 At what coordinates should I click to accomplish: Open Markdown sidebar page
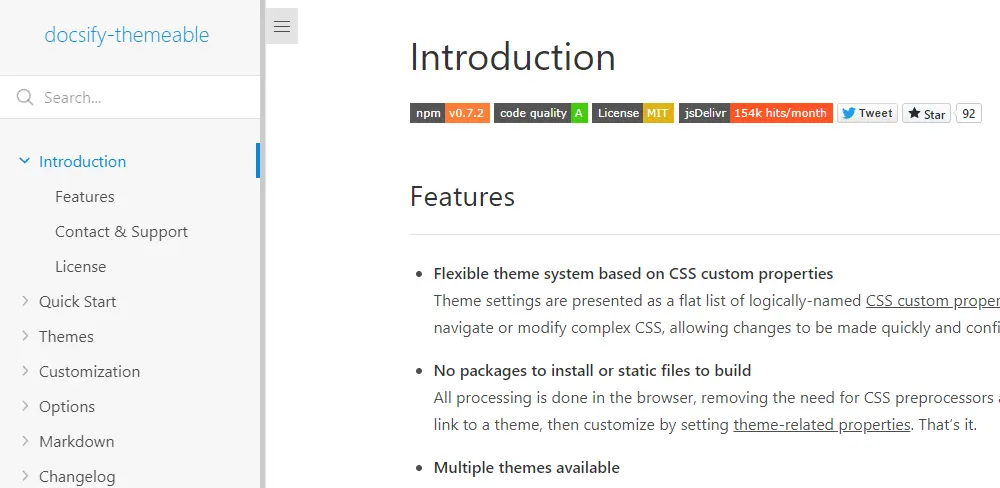click(x=77, y=441)
